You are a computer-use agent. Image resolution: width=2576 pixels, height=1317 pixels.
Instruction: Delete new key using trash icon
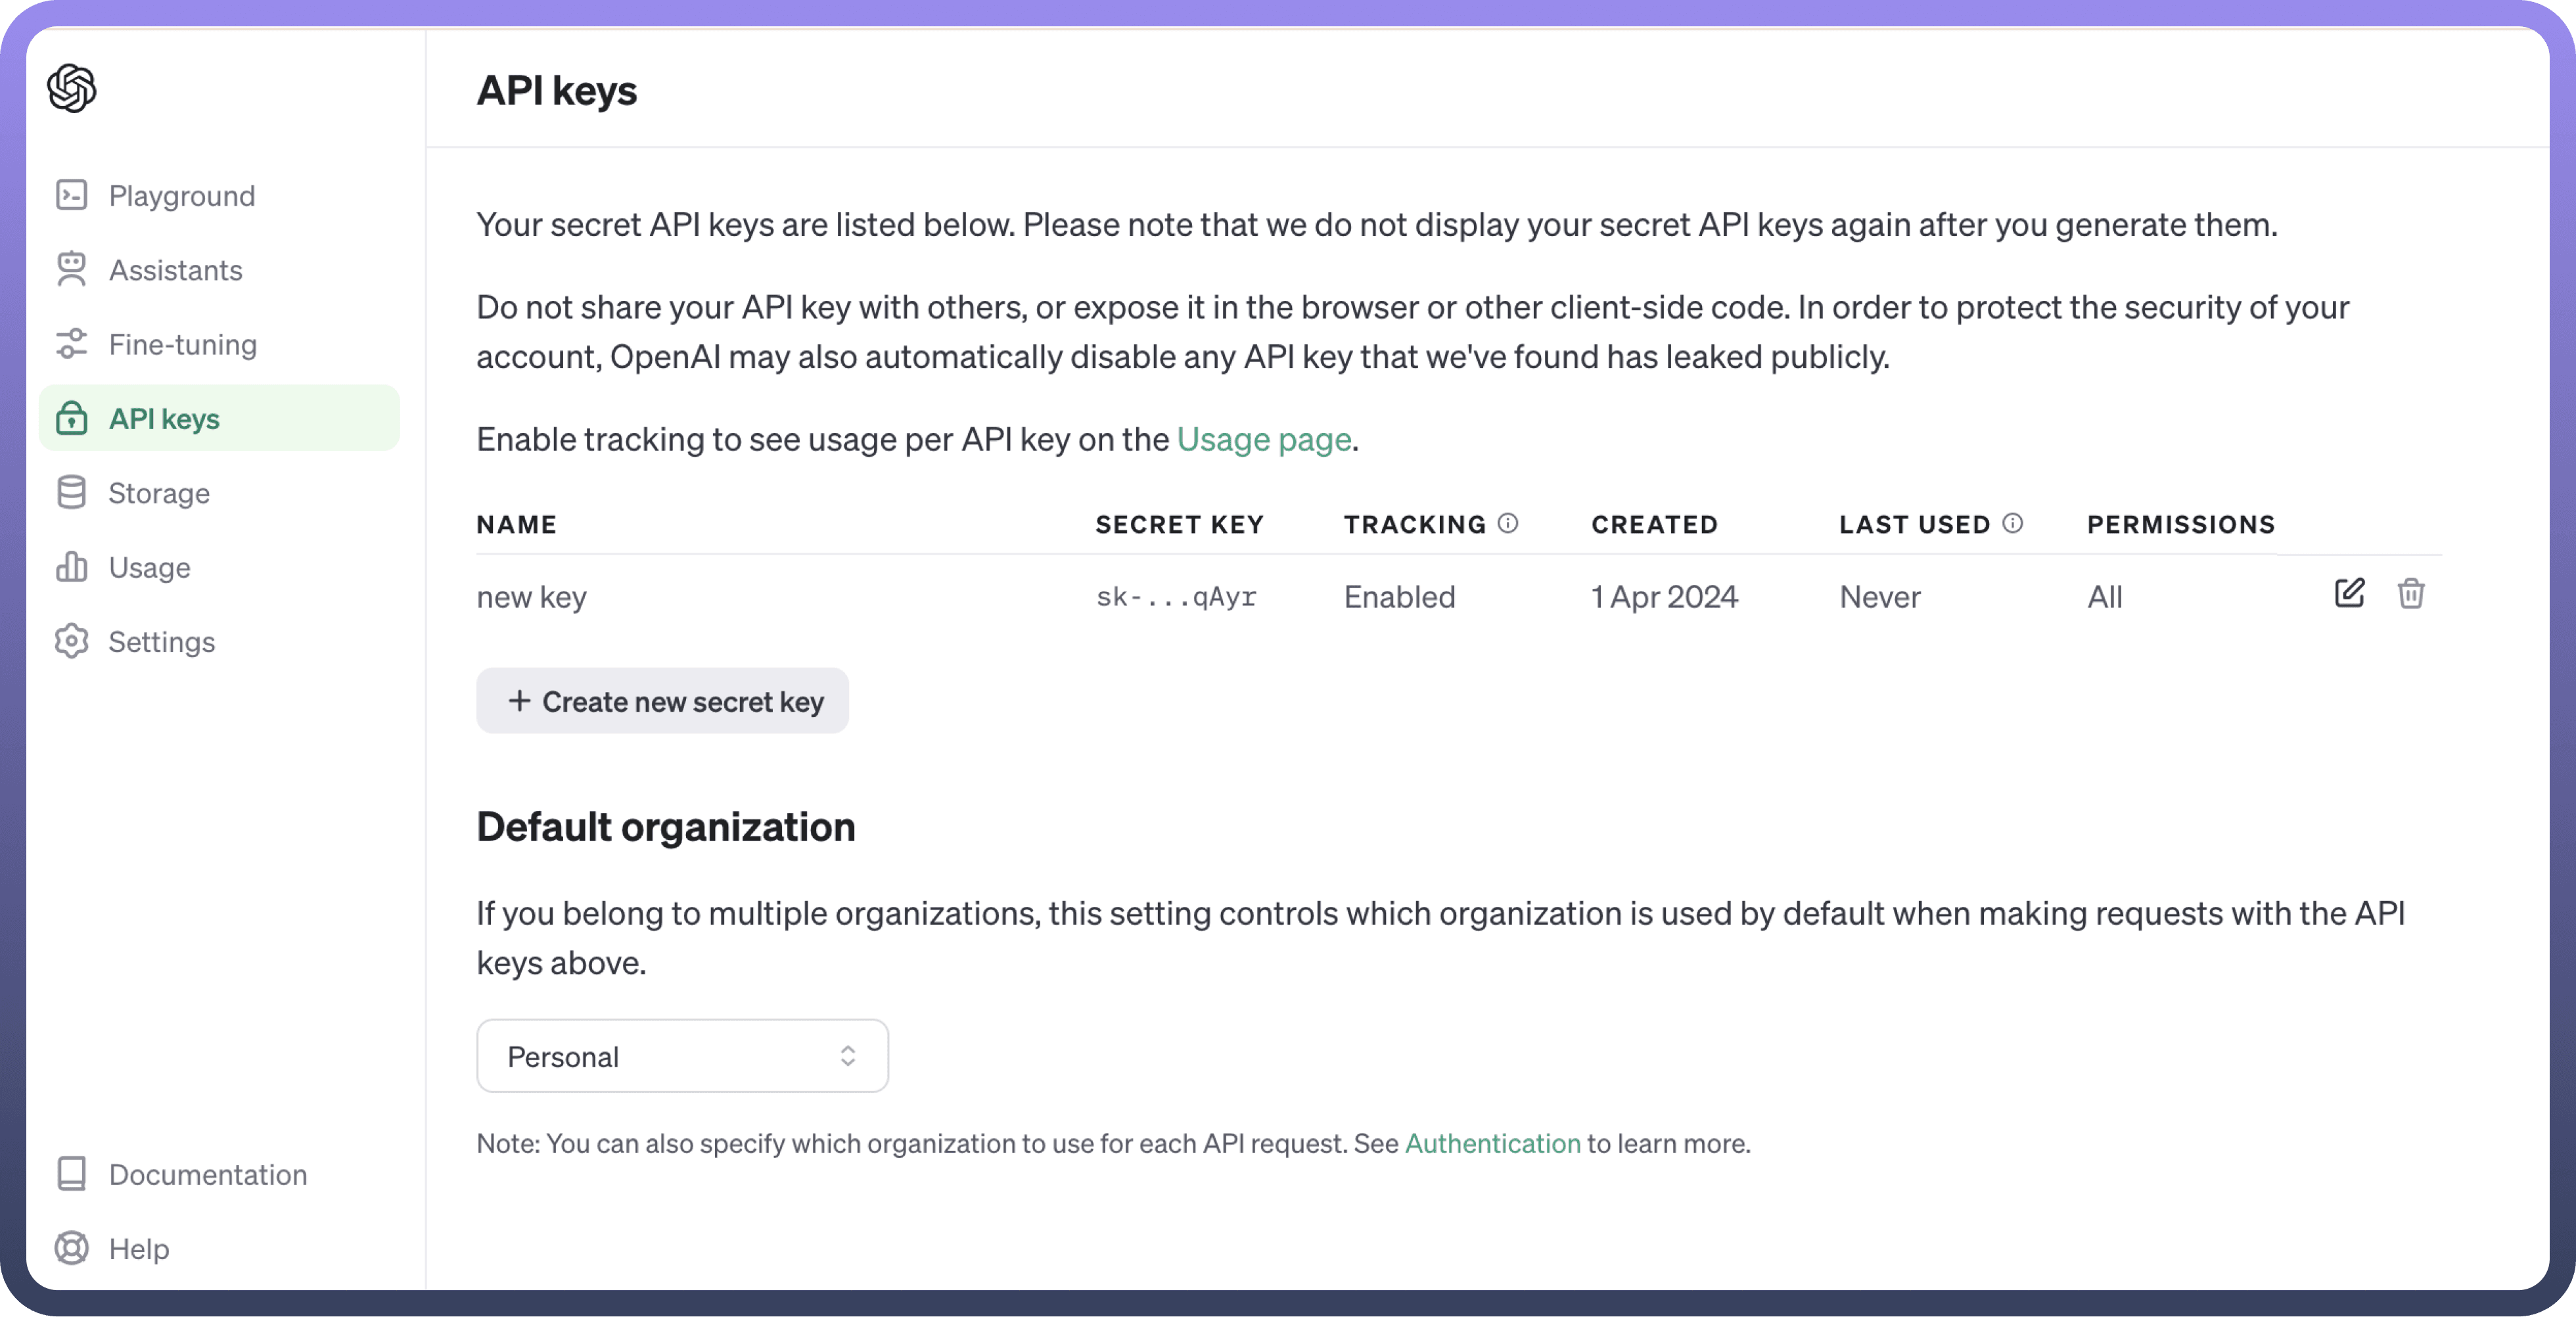click(2410, 593)
